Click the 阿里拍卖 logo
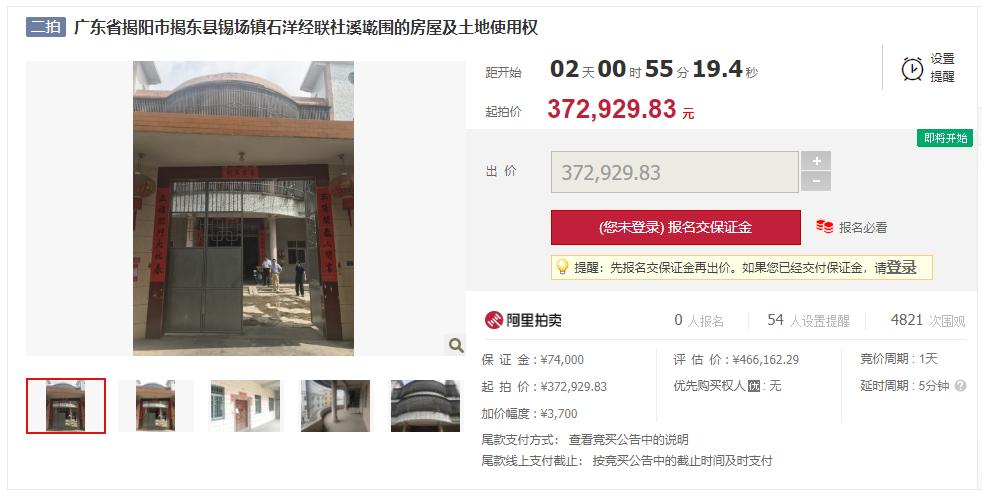The image size is (982, 496). 524,320
